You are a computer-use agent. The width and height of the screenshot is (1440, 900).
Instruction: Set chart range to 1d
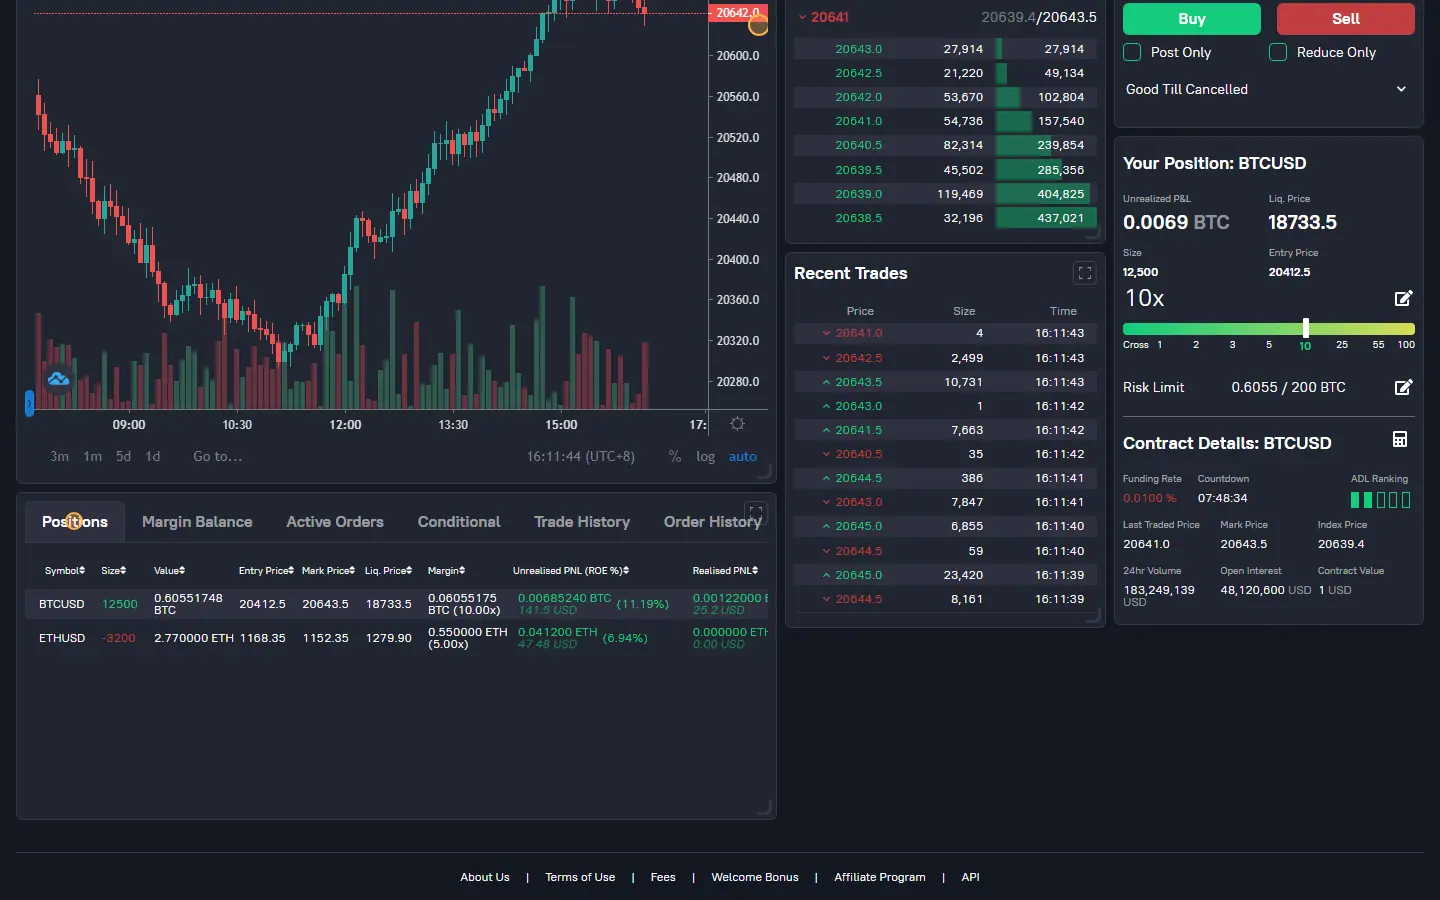pyautogui.click(x=153, y=456)
